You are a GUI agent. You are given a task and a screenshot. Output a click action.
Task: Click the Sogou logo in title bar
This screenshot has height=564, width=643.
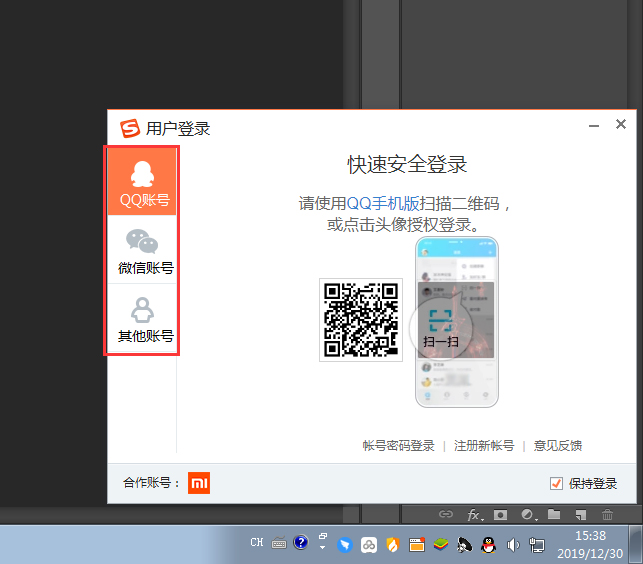click(129, 128)
